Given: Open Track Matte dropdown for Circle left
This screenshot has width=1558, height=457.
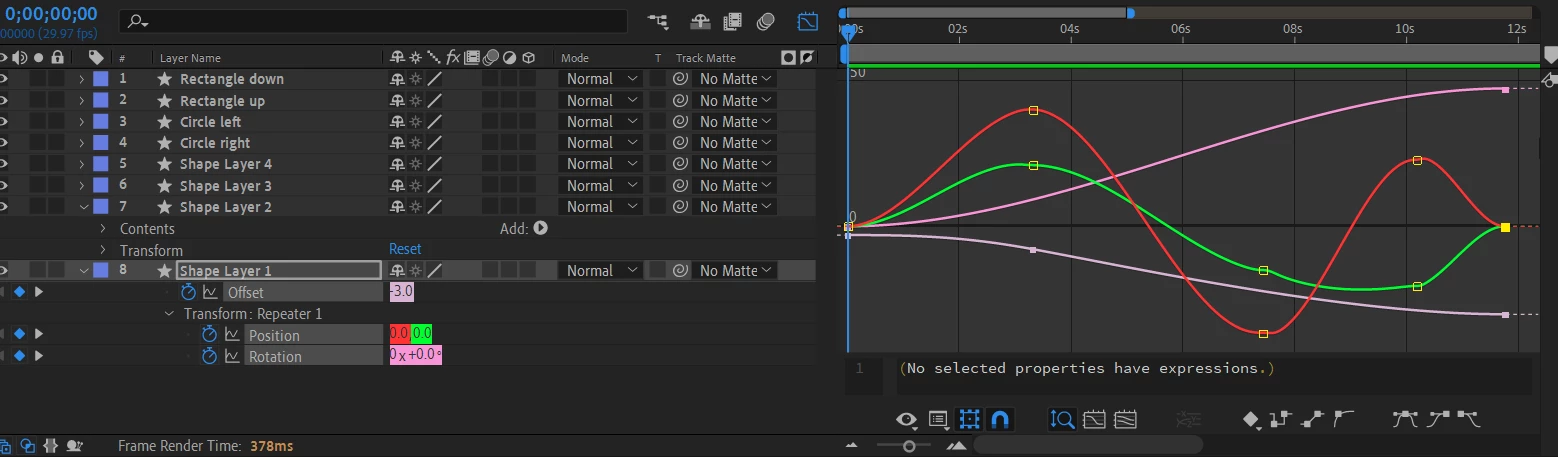Looking at the screenshot, I should coord(735,121).
